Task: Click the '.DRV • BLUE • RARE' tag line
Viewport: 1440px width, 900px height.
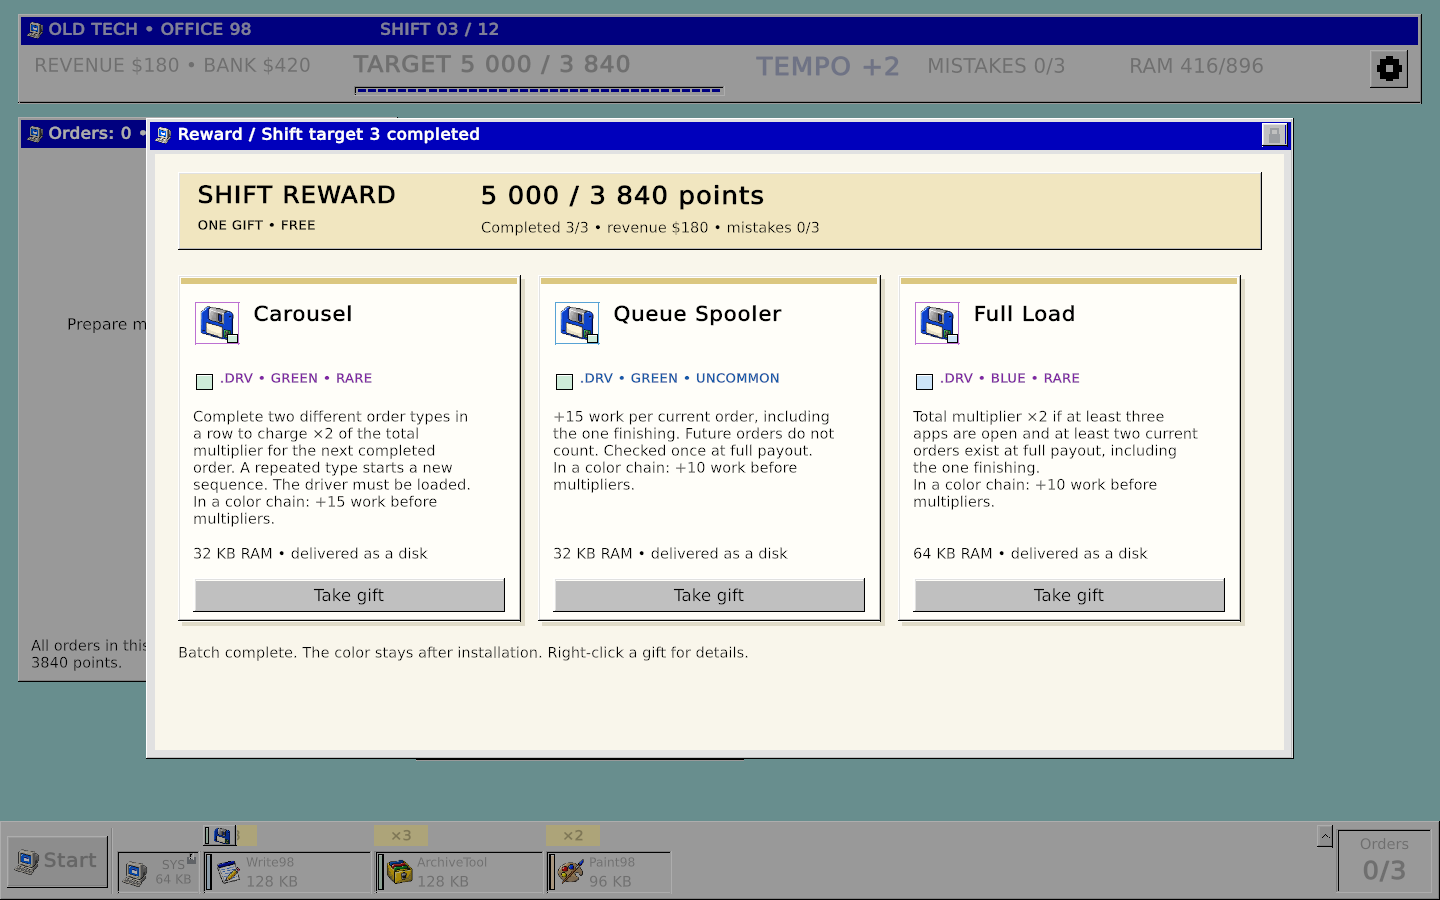Action: (x=1010, y=378)
